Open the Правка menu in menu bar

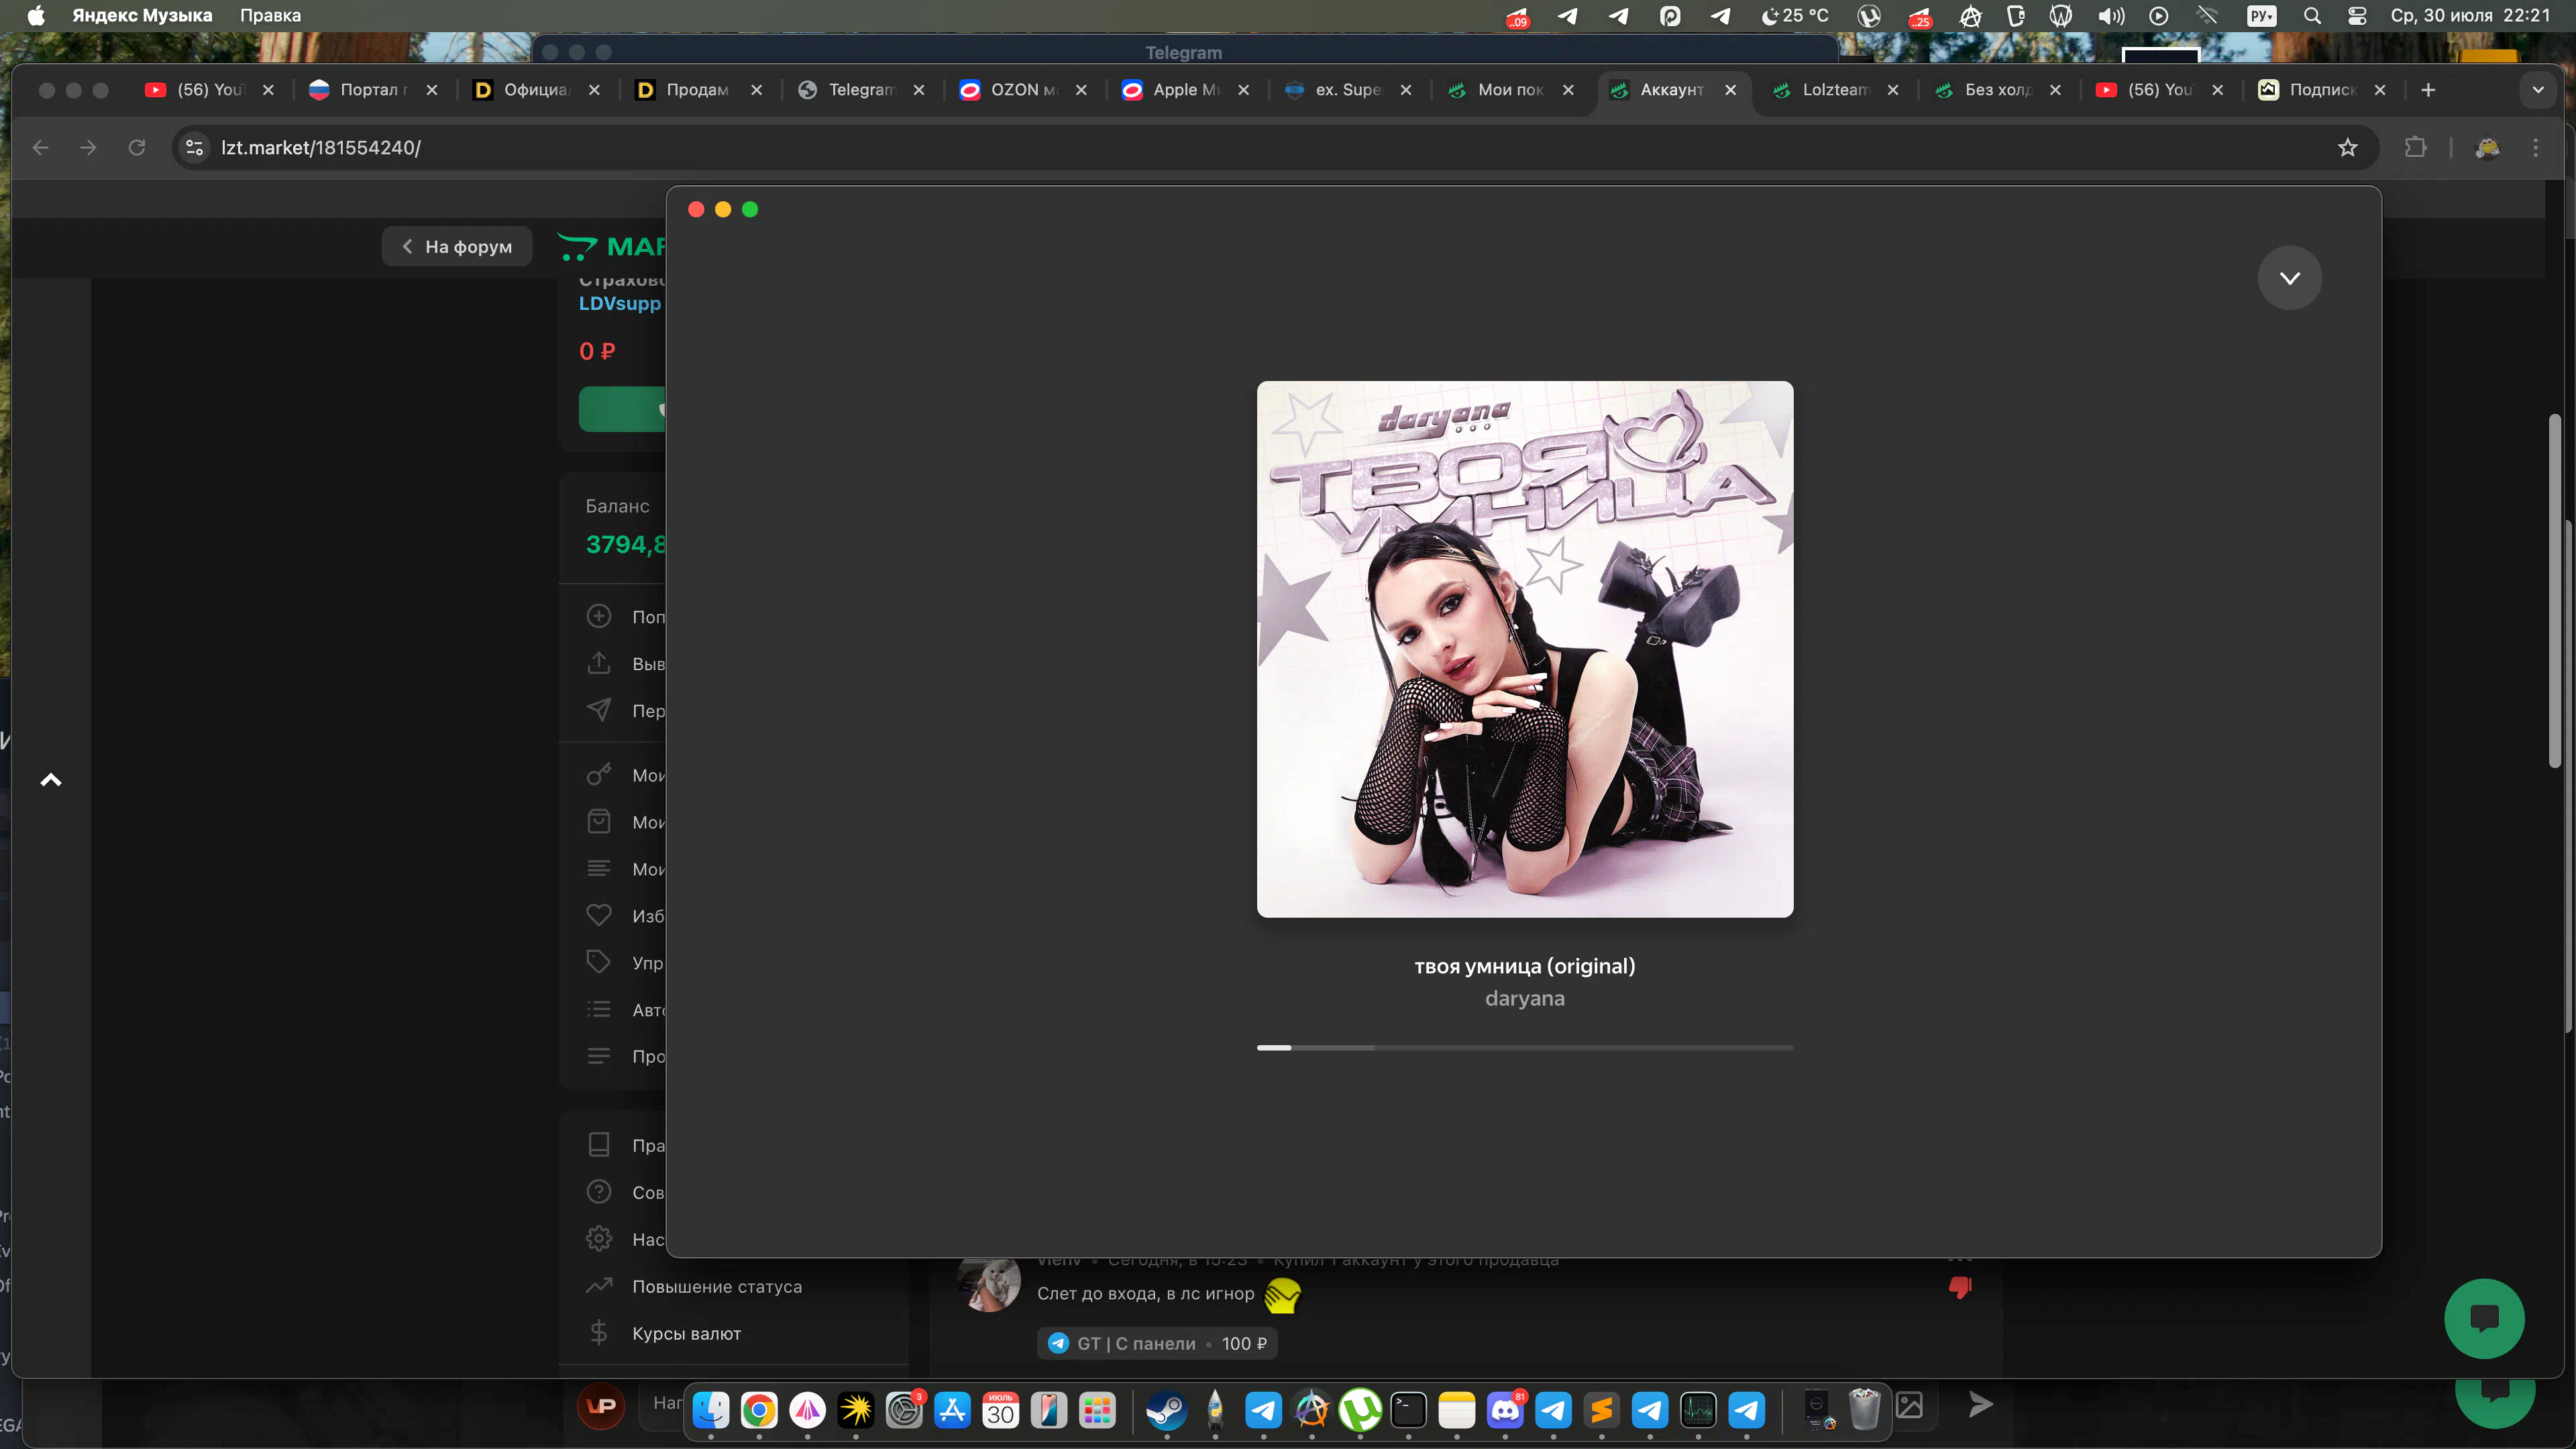point(270,15)
